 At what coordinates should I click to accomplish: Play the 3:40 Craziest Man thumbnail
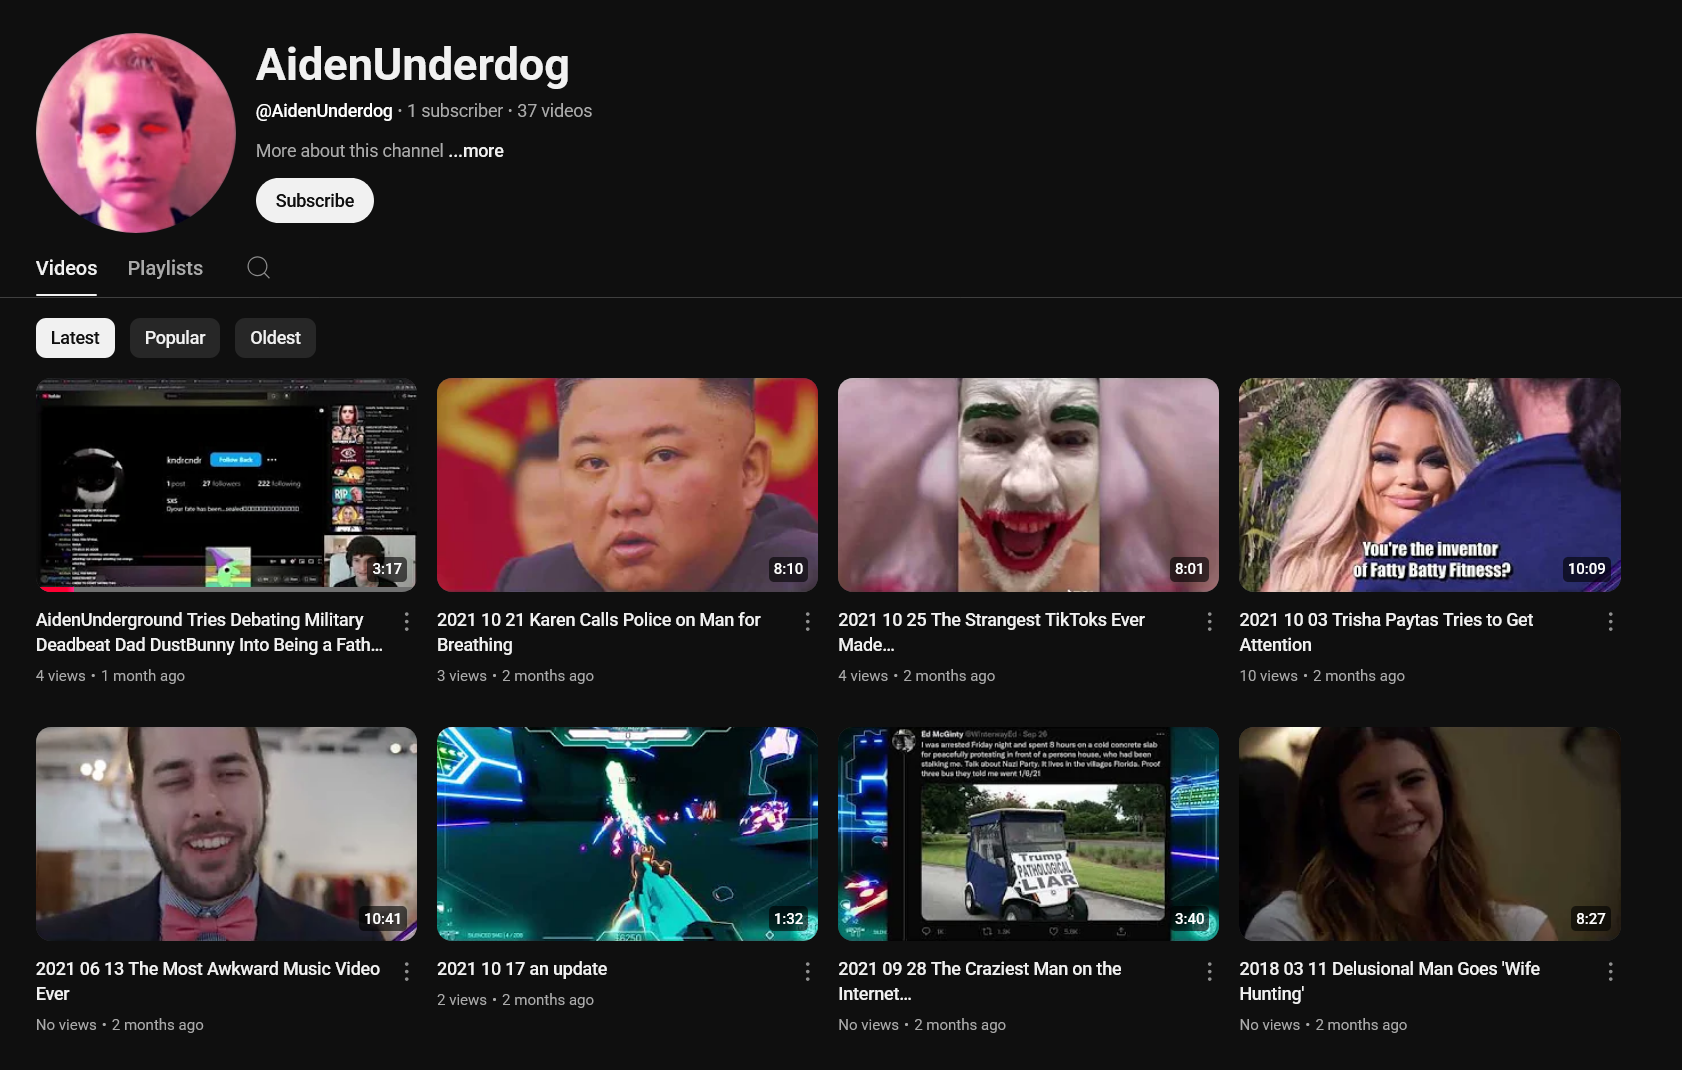(1028, 834)
